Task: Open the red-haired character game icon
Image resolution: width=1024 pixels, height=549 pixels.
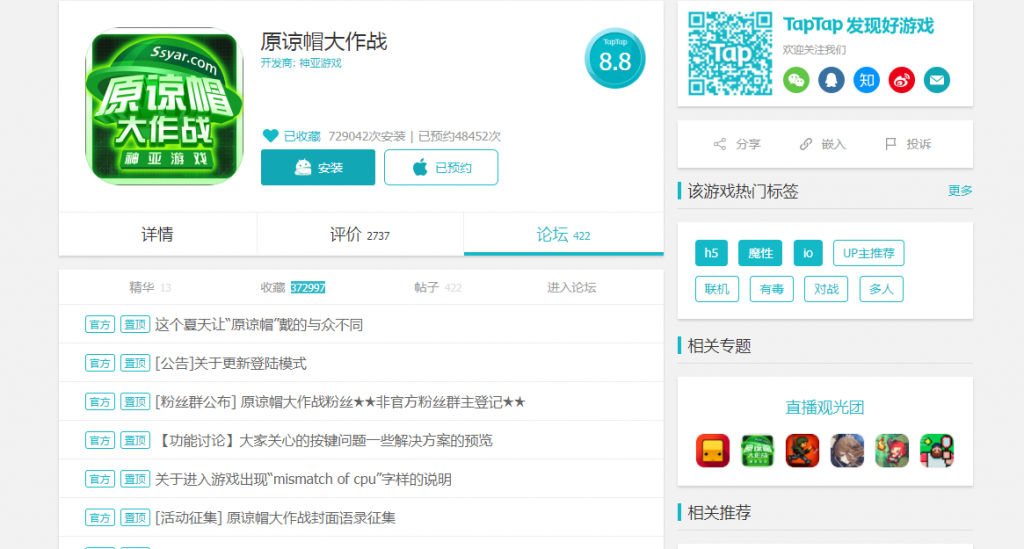Action: click(892, 450)
